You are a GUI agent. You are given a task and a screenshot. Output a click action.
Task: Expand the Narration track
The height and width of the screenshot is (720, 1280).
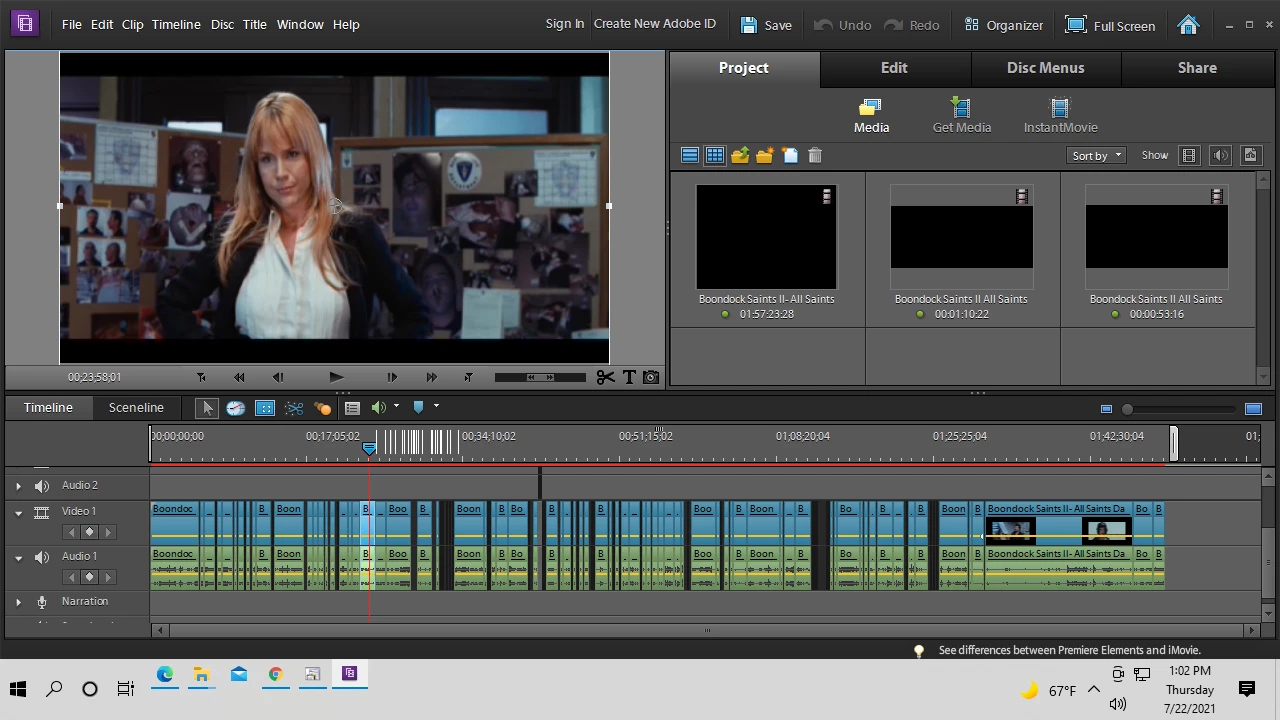18,602
